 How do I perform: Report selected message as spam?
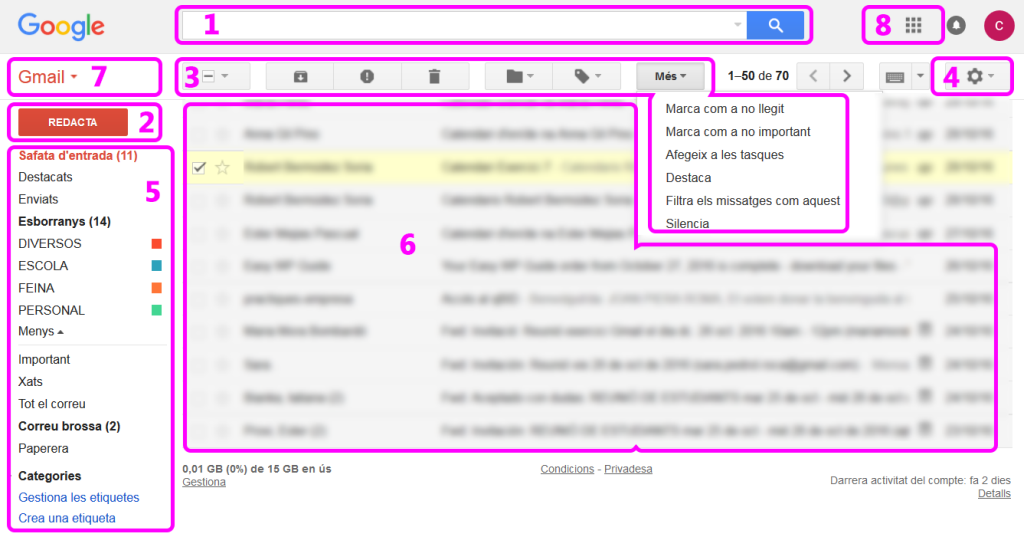click(367, 76)
